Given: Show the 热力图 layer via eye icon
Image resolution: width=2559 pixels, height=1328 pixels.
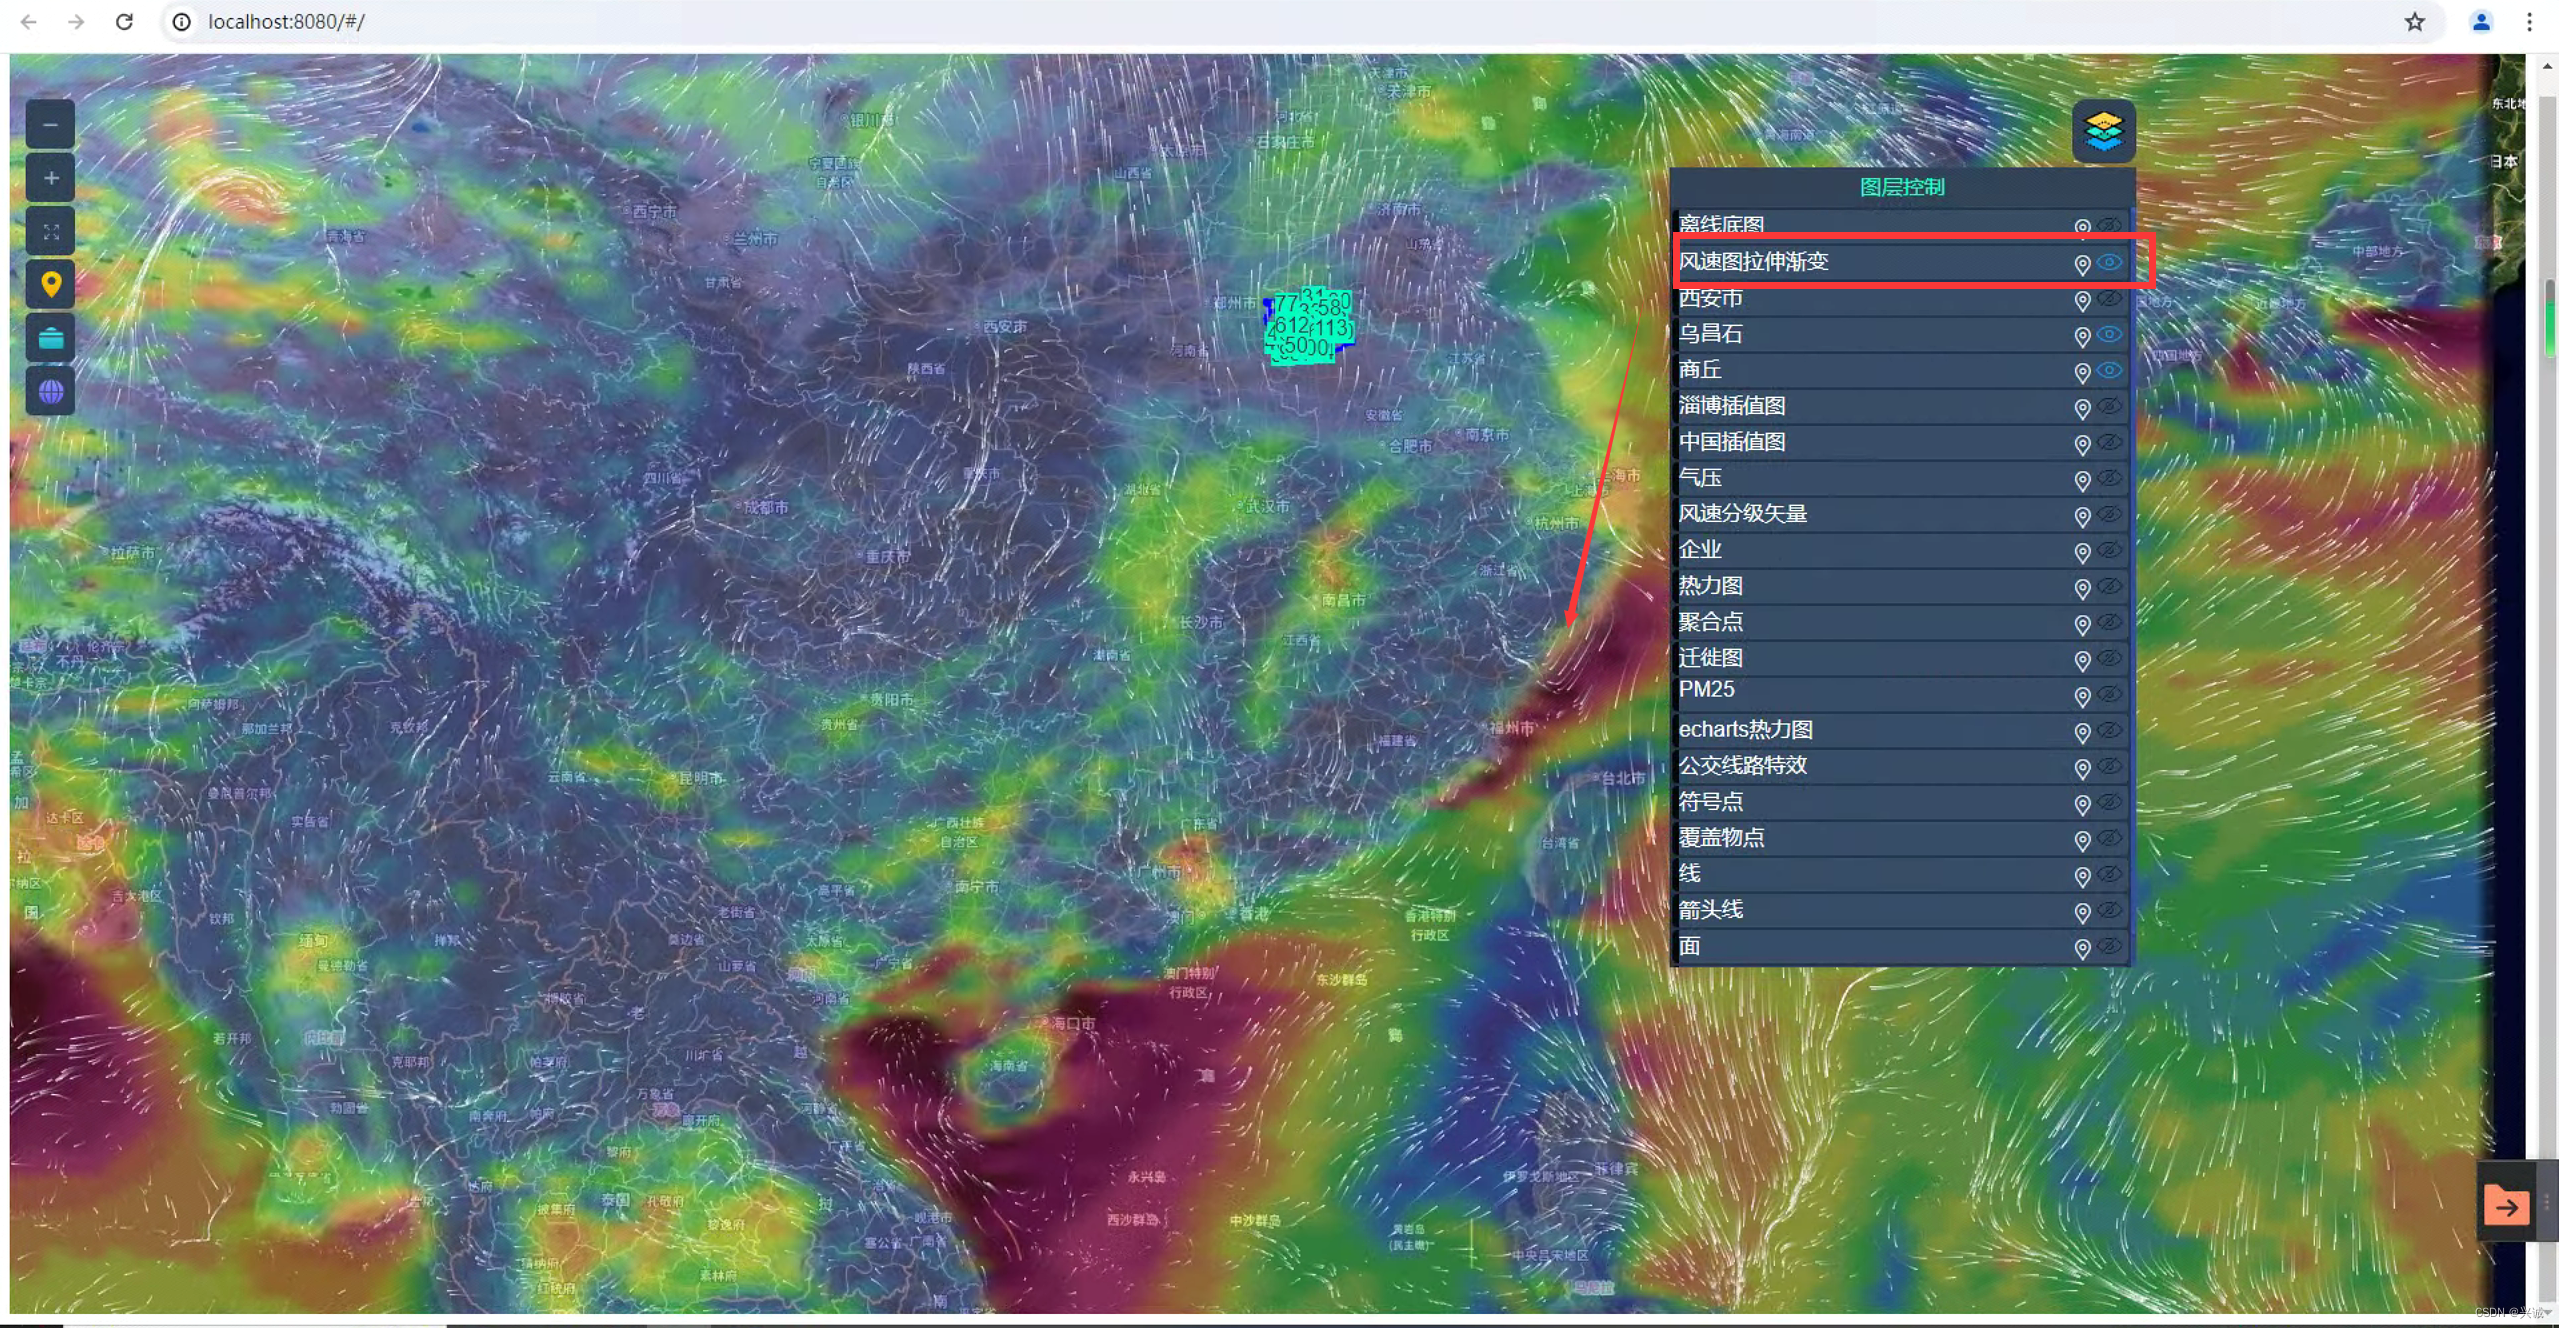Looking at the screenshot, I should click(2109, 587).
